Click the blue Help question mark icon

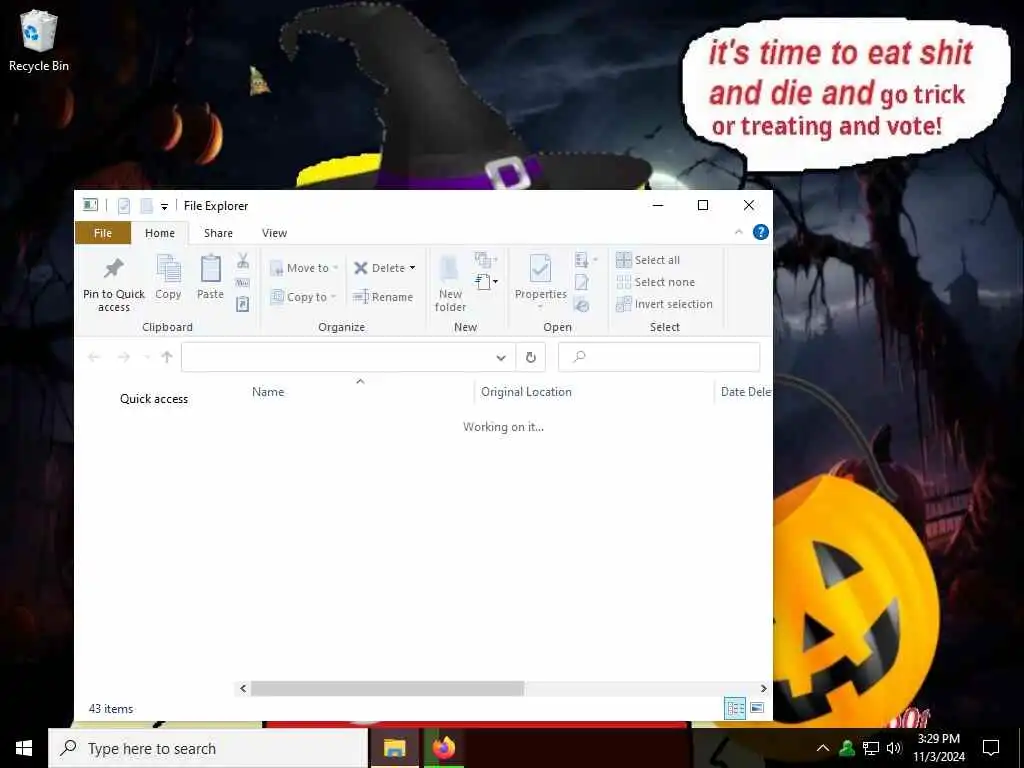[x=761, y=232]
